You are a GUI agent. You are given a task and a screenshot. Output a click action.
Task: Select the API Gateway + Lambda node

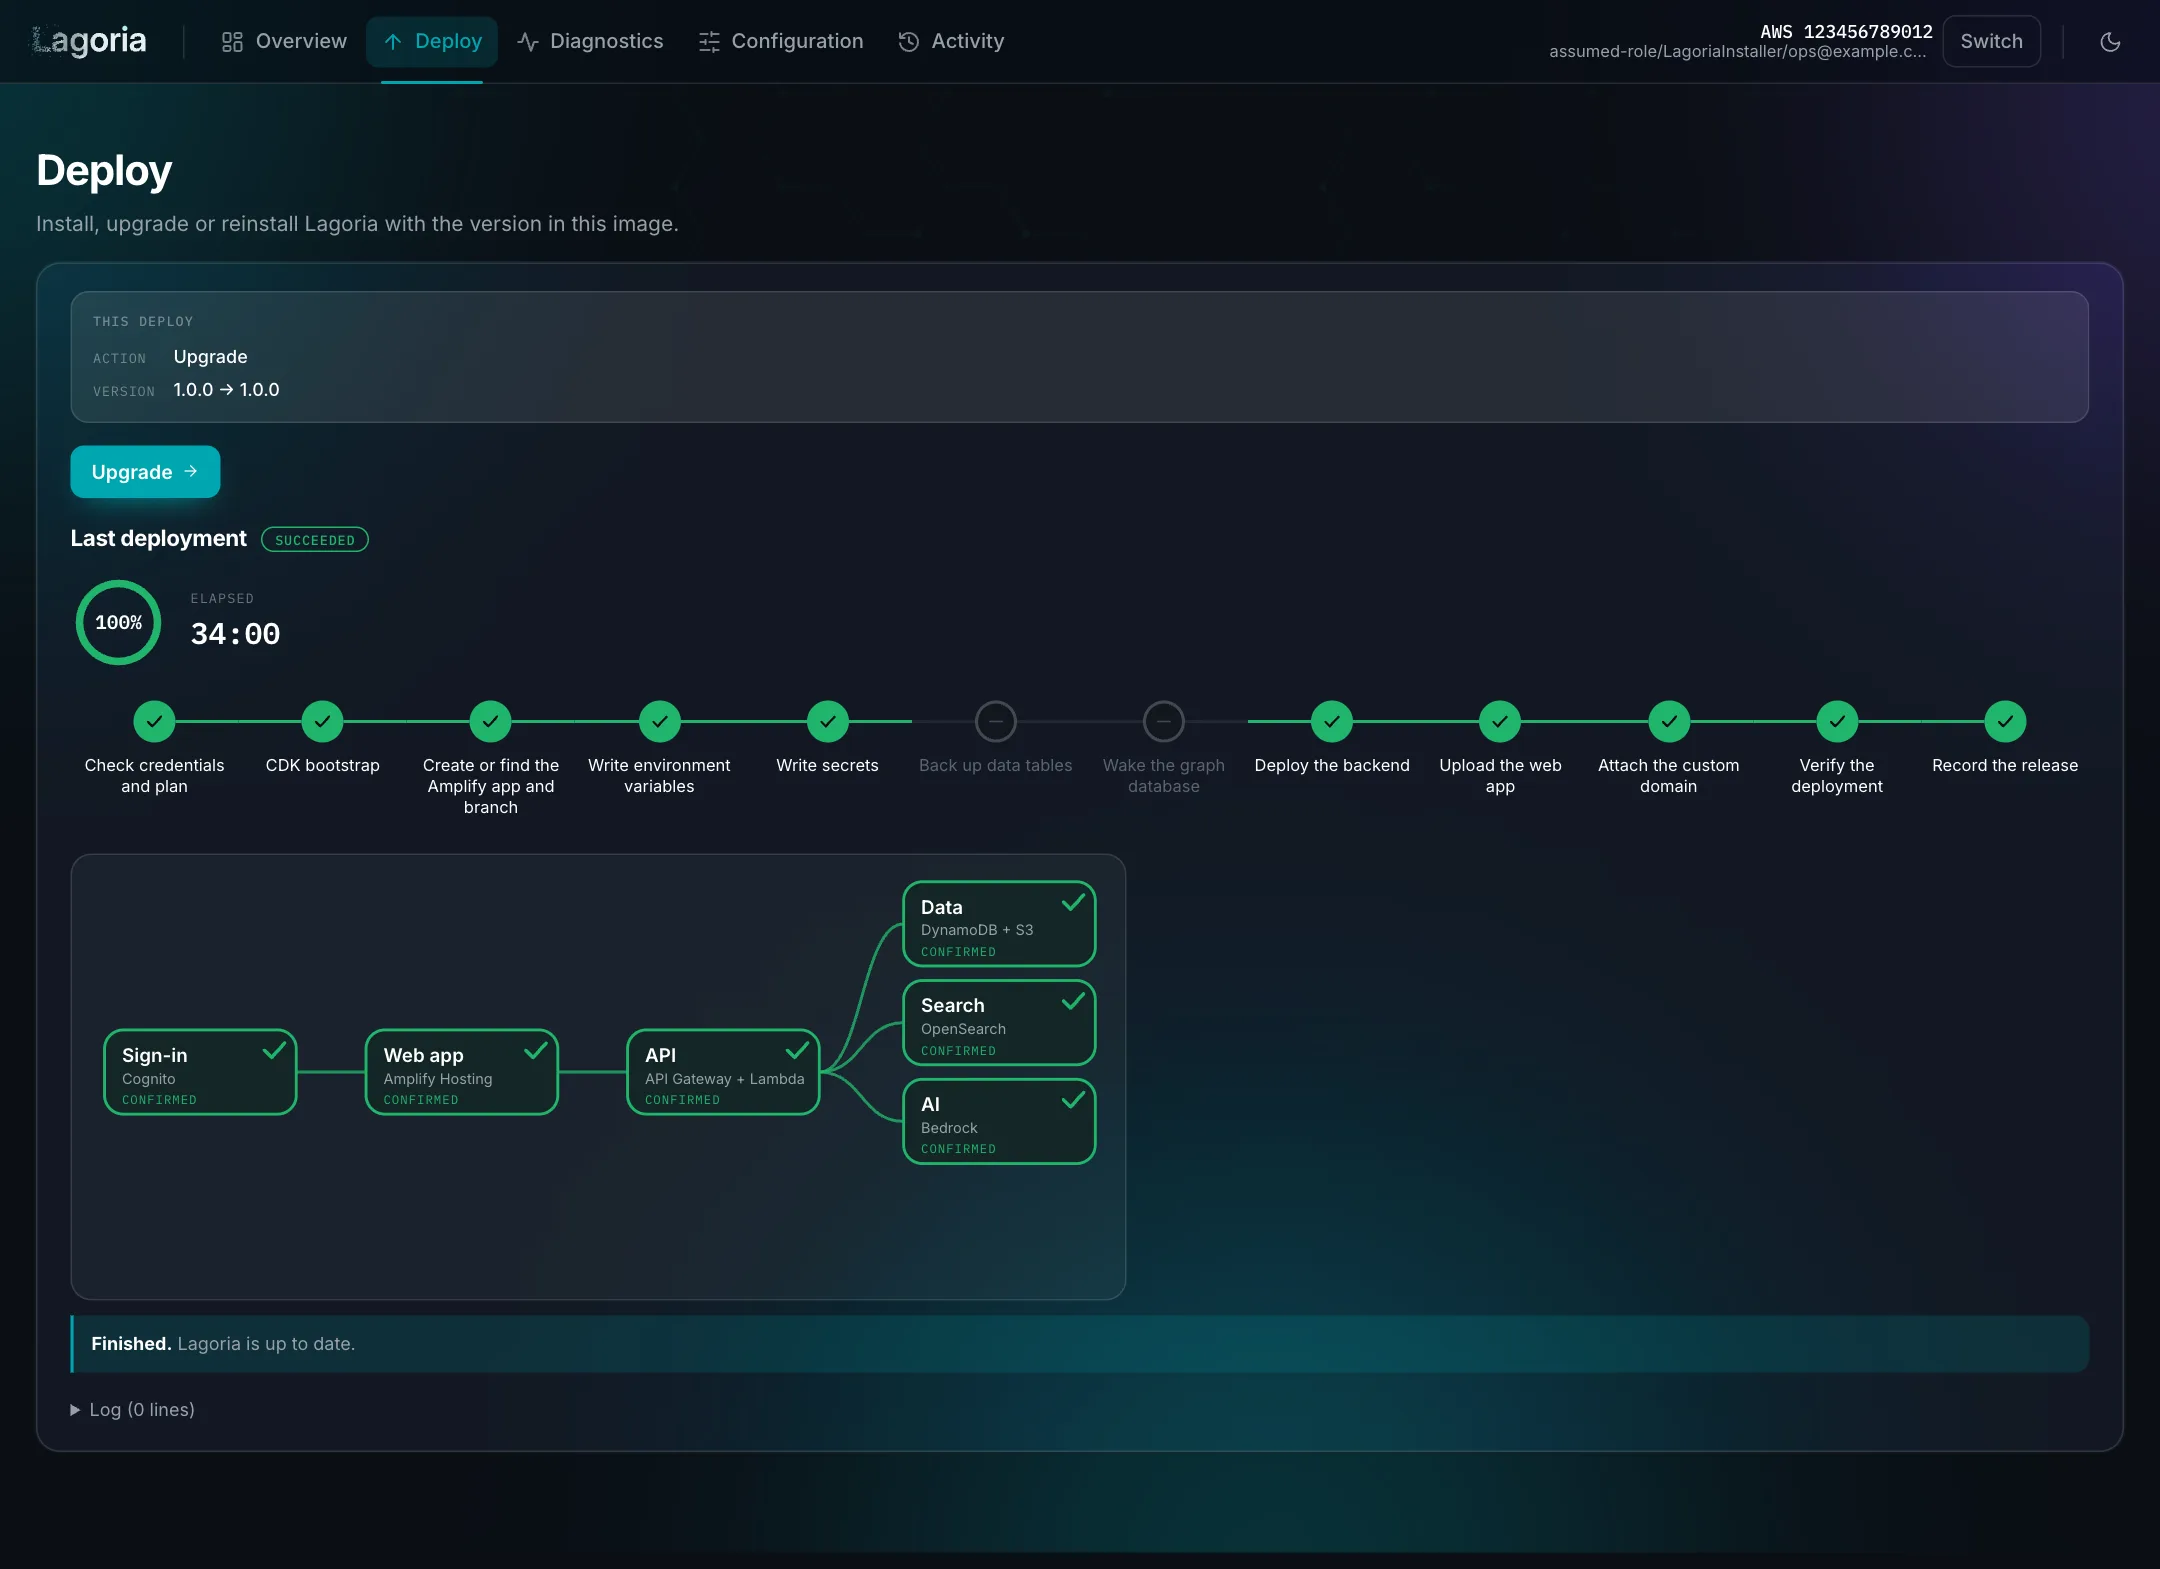pyautogui.click(x=723, y=1072)
